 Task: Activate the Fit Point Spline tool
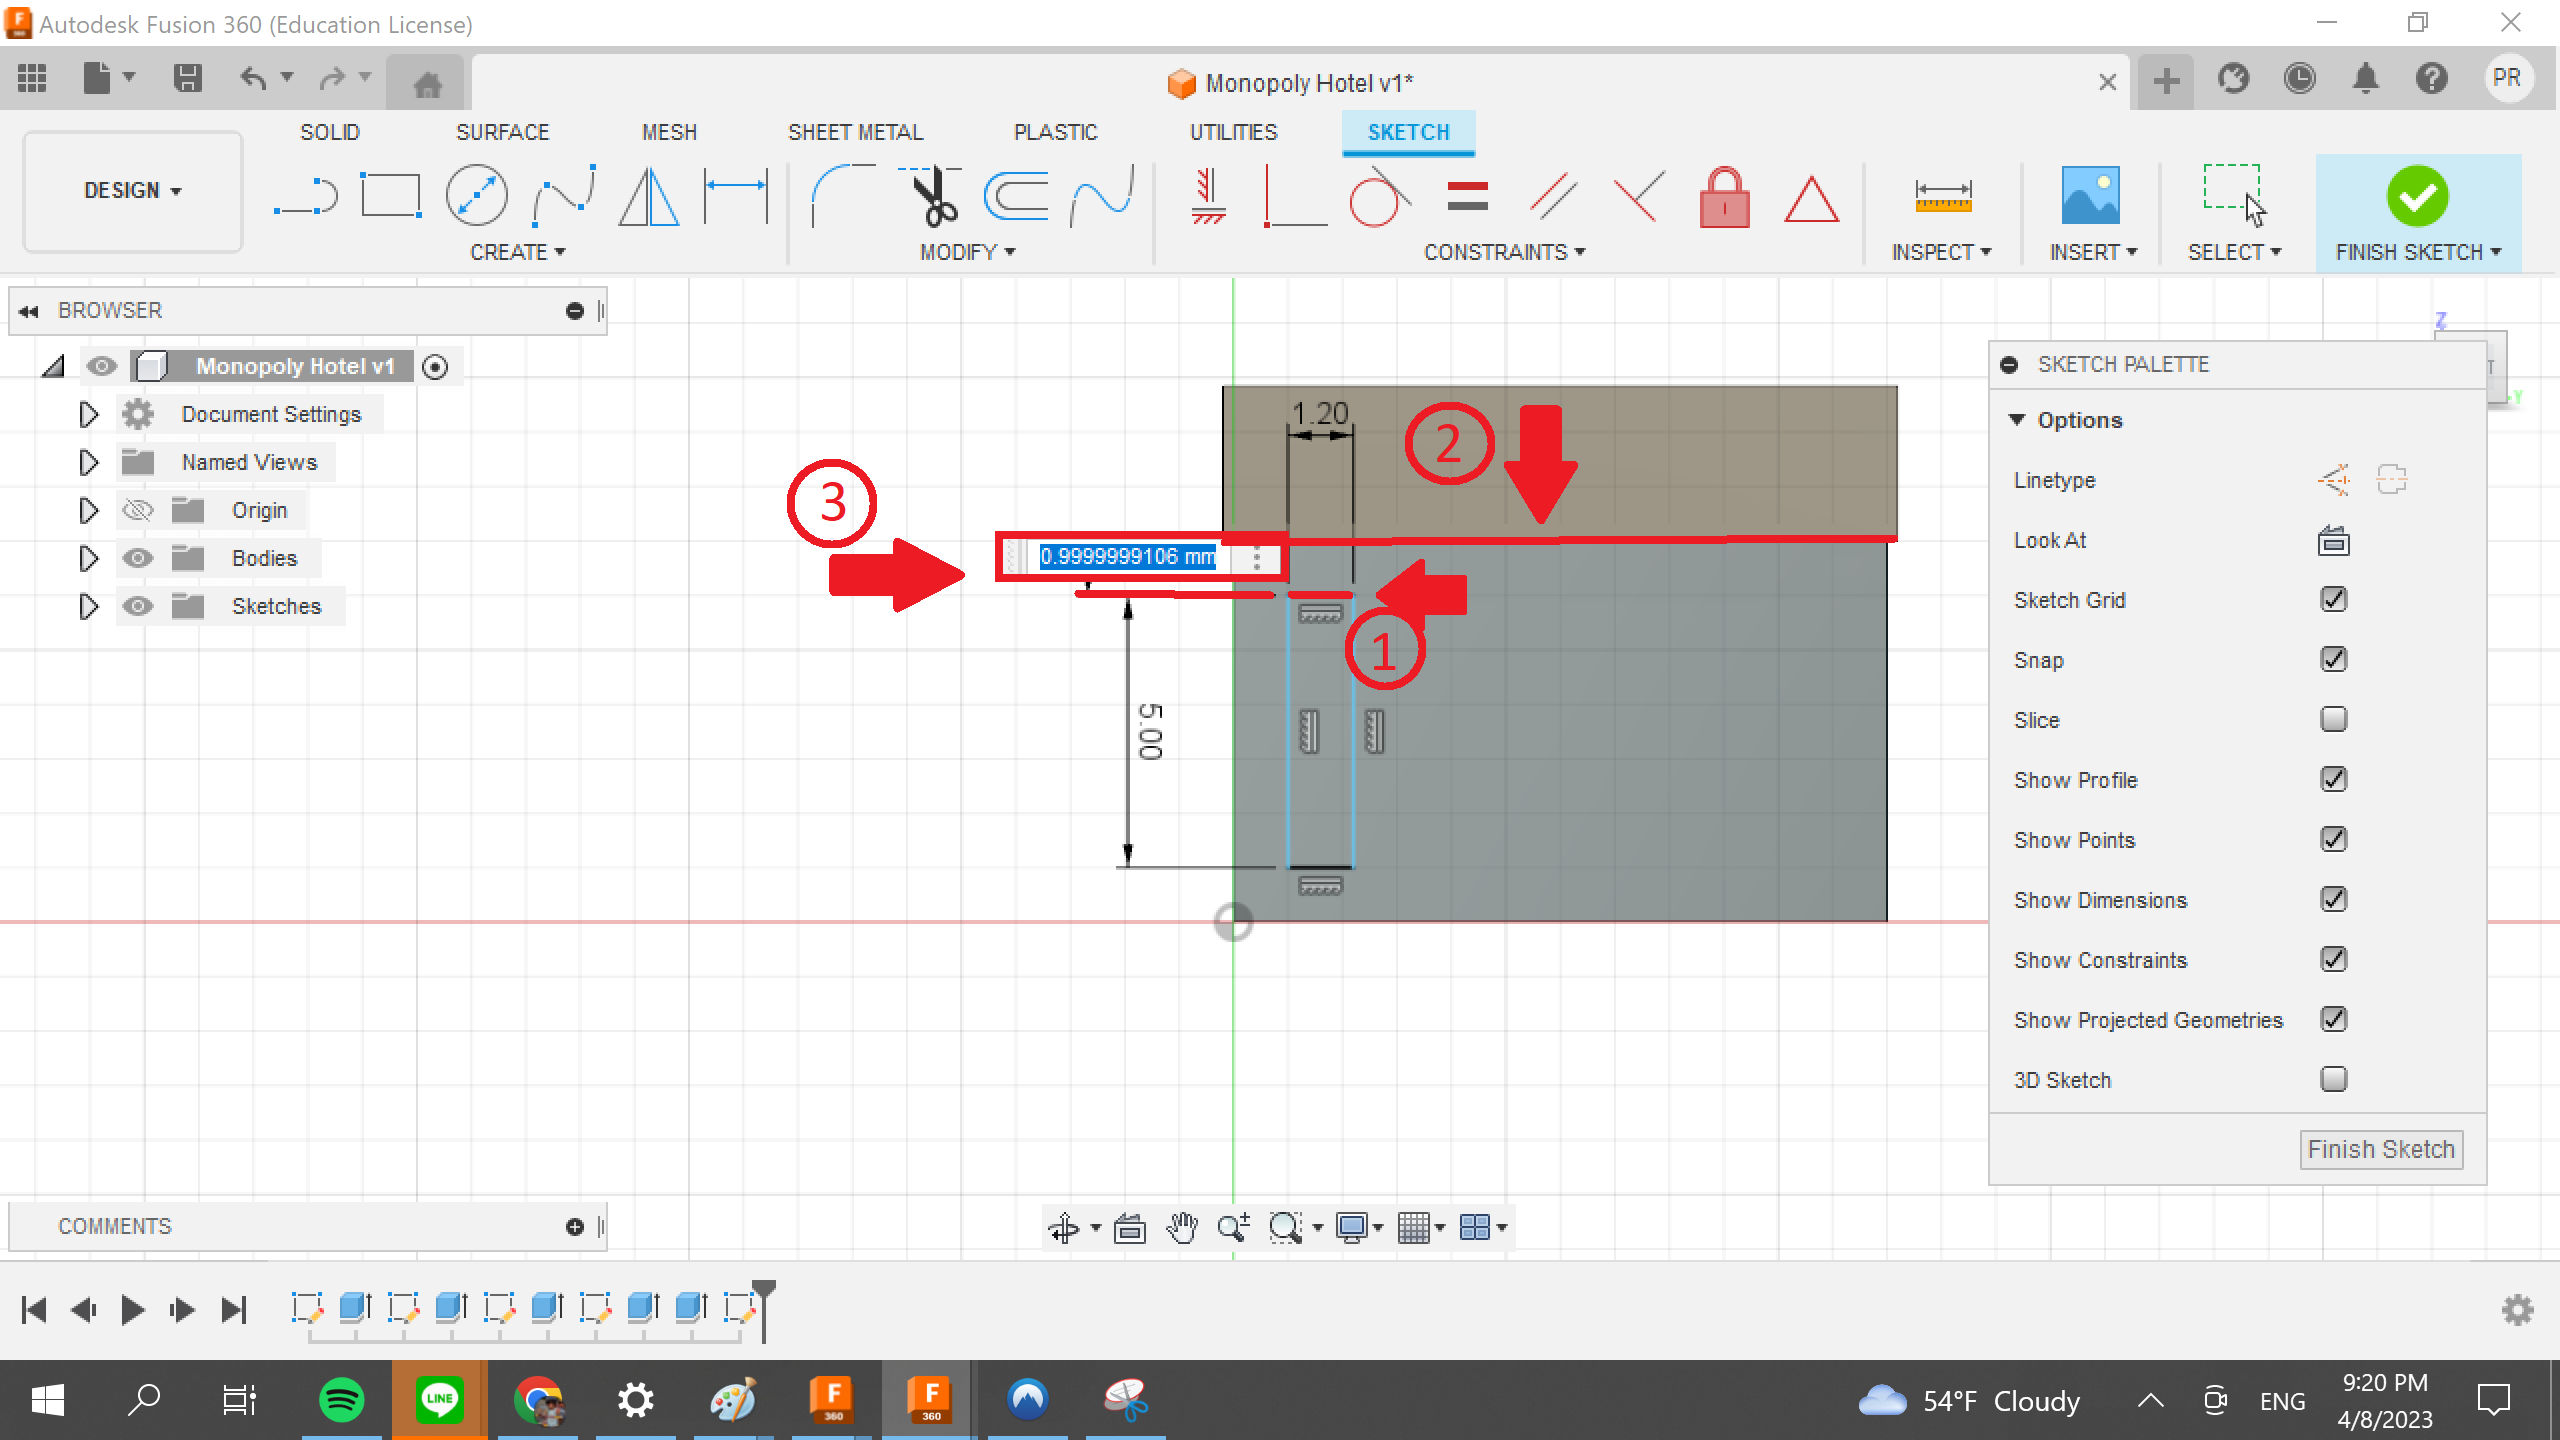point(560,195)
